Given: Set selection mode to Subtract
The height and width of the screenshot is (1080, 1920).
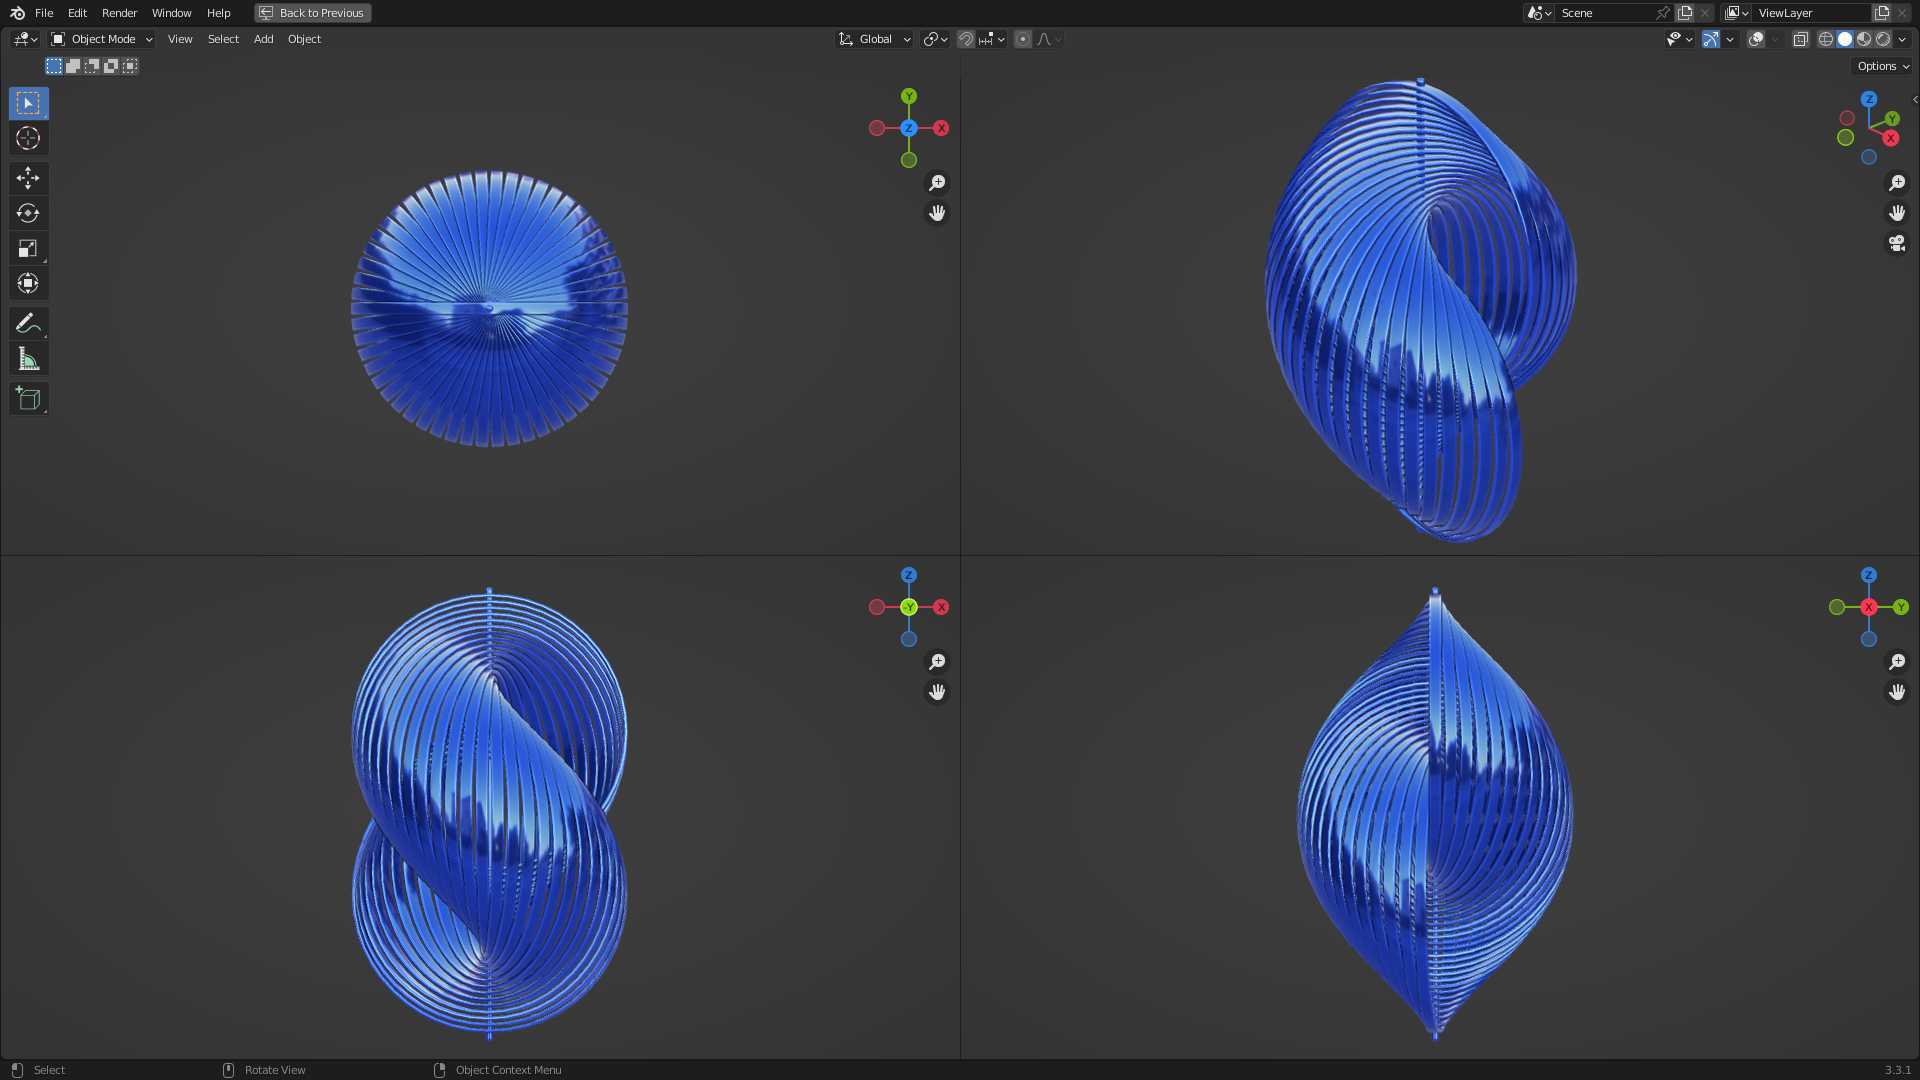Looking at the screenshot, I should tap(92, 66).
